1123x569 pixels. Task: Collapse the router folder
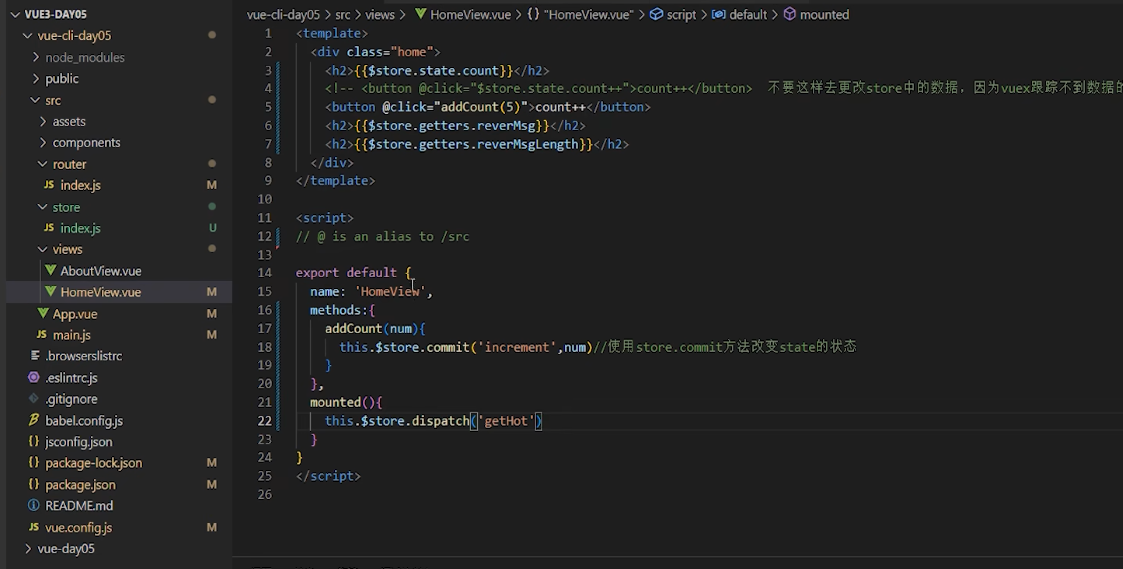[43, 163]
